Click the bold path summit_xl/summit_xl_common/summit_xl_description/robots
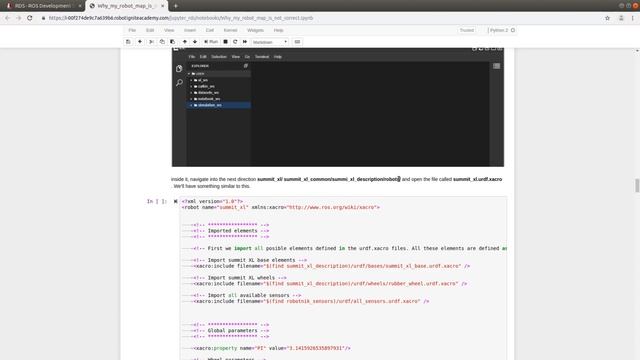The height and width of the screenshot is (360, 640). pyautogui.click(x=328, y=179)
